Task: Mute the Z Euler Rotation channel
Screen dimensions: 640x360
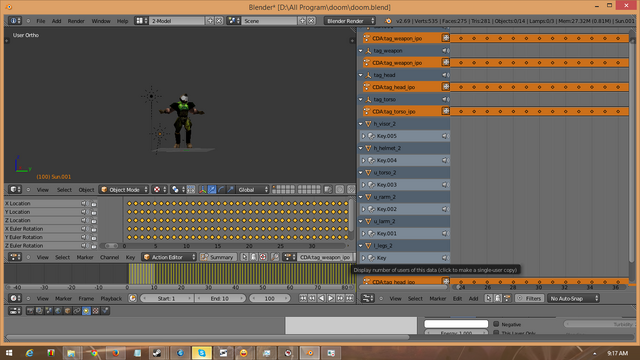Action: (x=84, y=246)
